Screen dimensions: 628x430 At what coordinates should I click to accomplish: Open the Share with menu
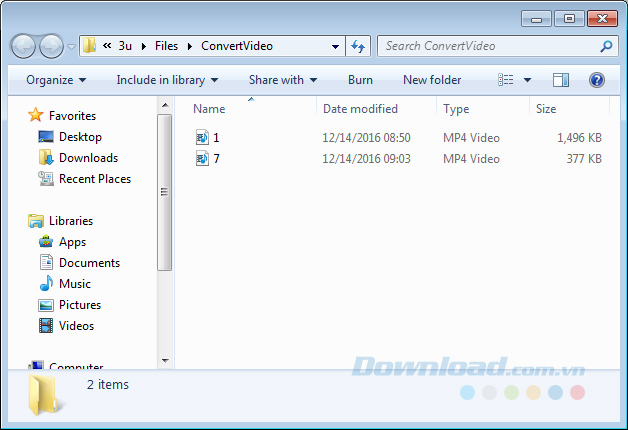click(283, 80)
